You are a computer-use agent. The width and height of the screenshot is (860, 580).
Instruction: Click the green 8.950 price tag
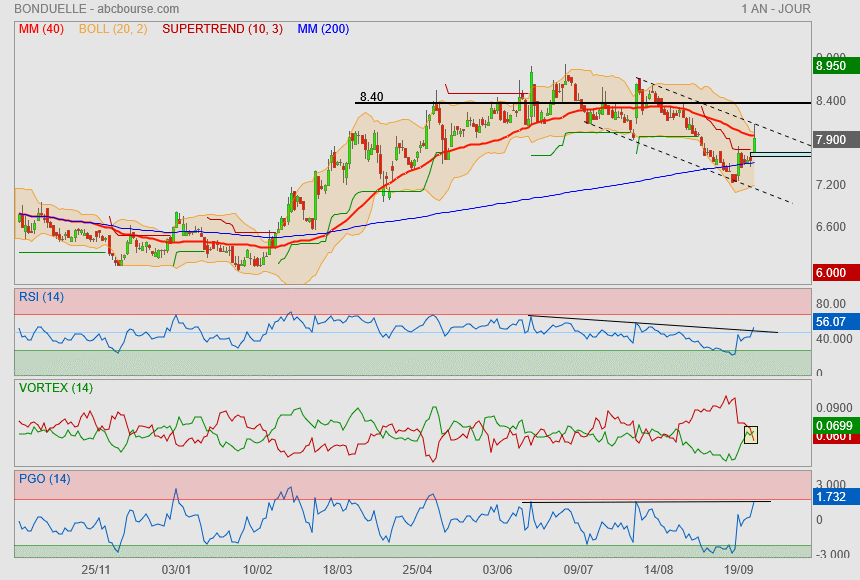tap(833, 66)
